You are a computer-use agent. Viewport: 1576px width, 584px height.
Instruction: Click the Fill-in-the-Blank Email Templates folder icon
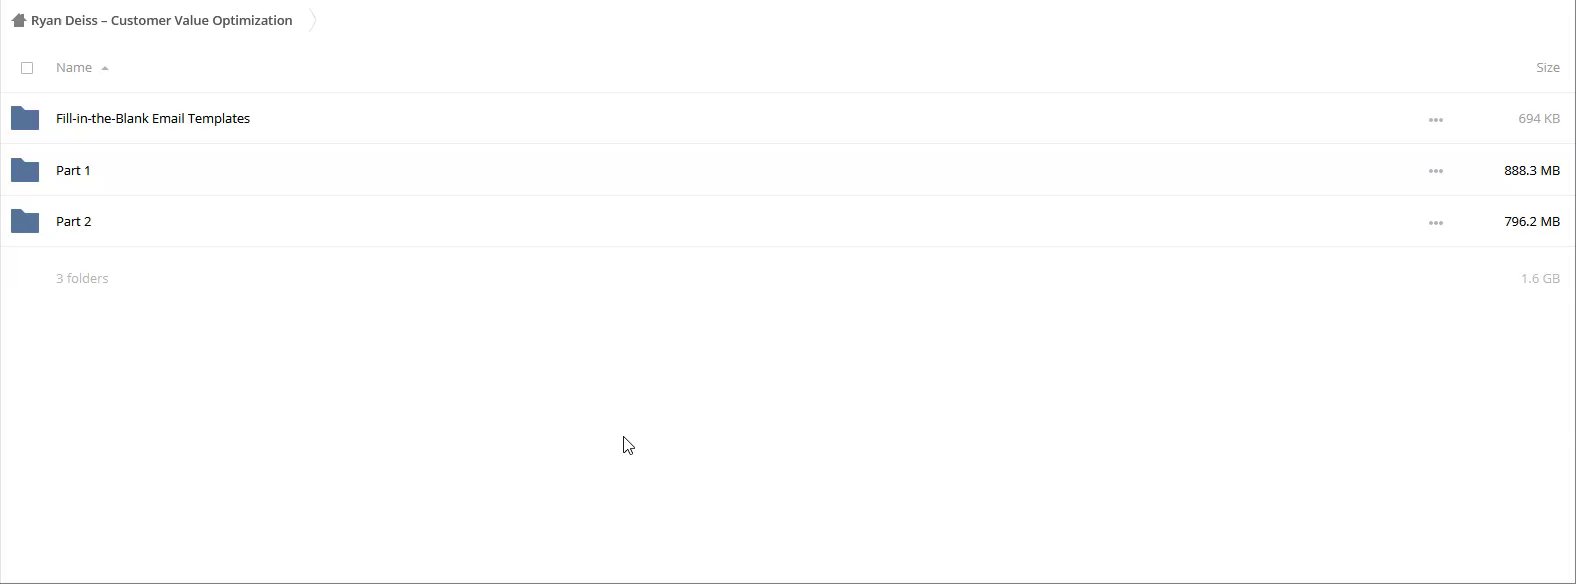tap(25, 118)
